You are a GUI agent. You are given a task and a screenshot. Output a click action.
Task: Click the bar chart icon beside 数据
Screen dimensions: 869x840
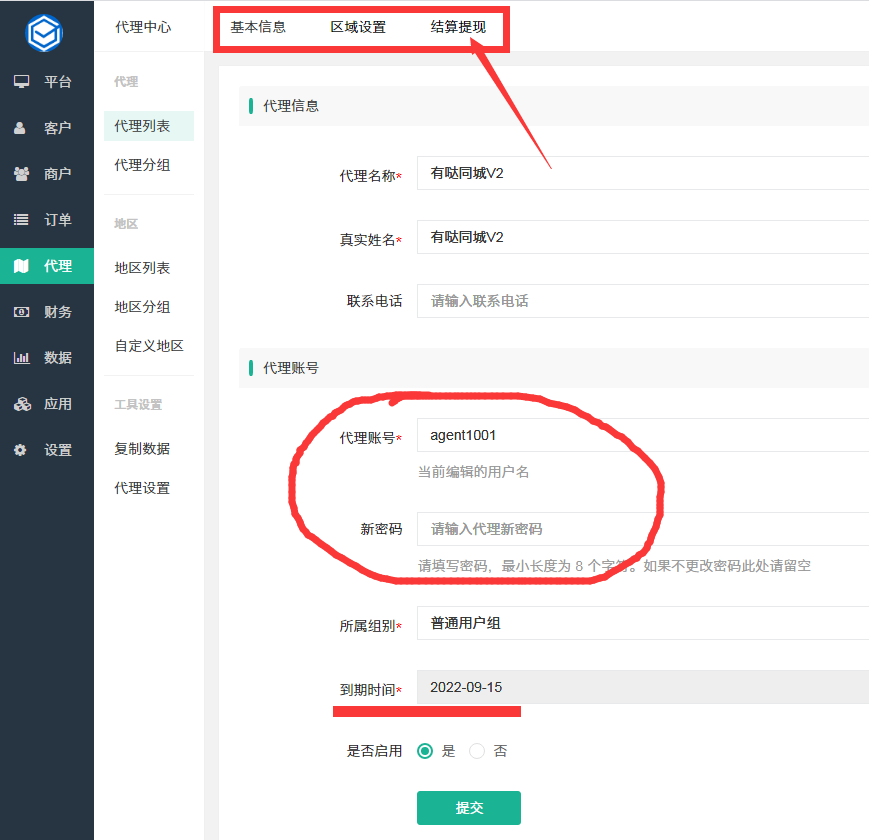click(x=21, y=358)
